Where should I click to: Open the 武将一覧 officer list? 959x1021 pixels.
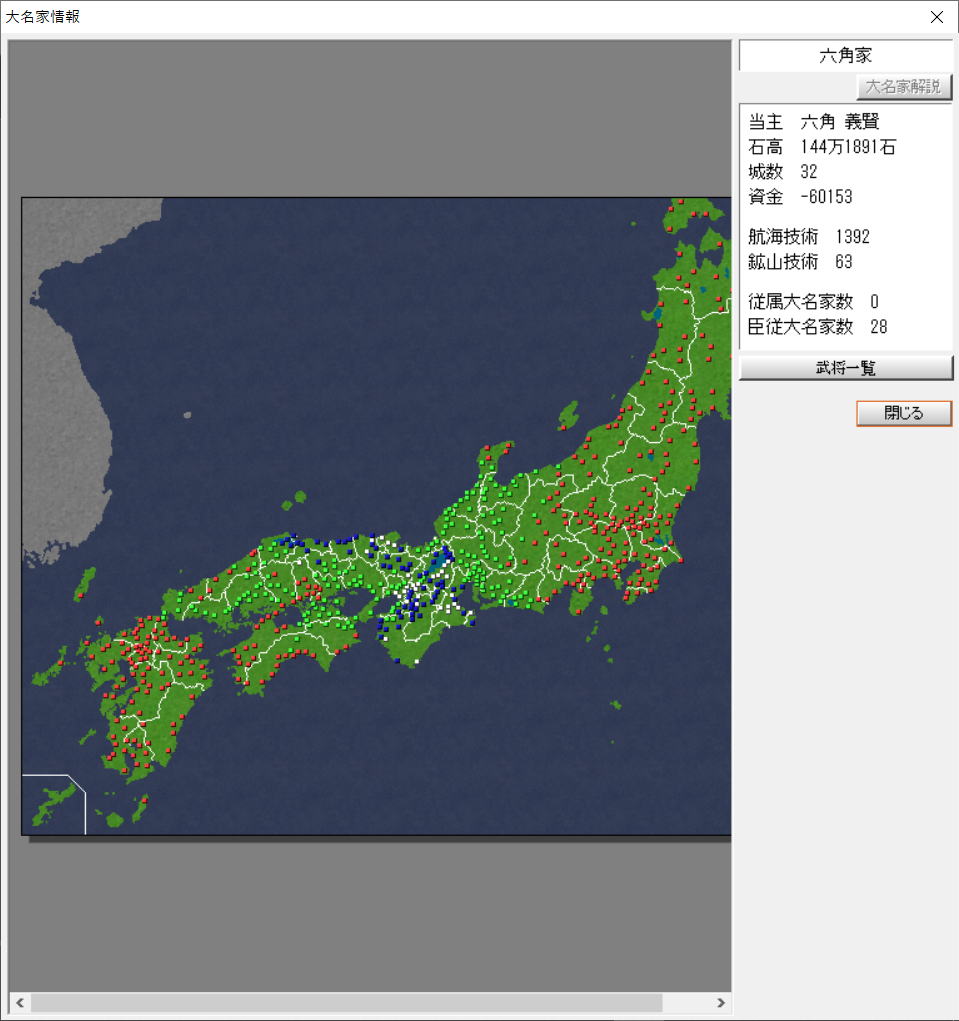(x=845, y=368)
